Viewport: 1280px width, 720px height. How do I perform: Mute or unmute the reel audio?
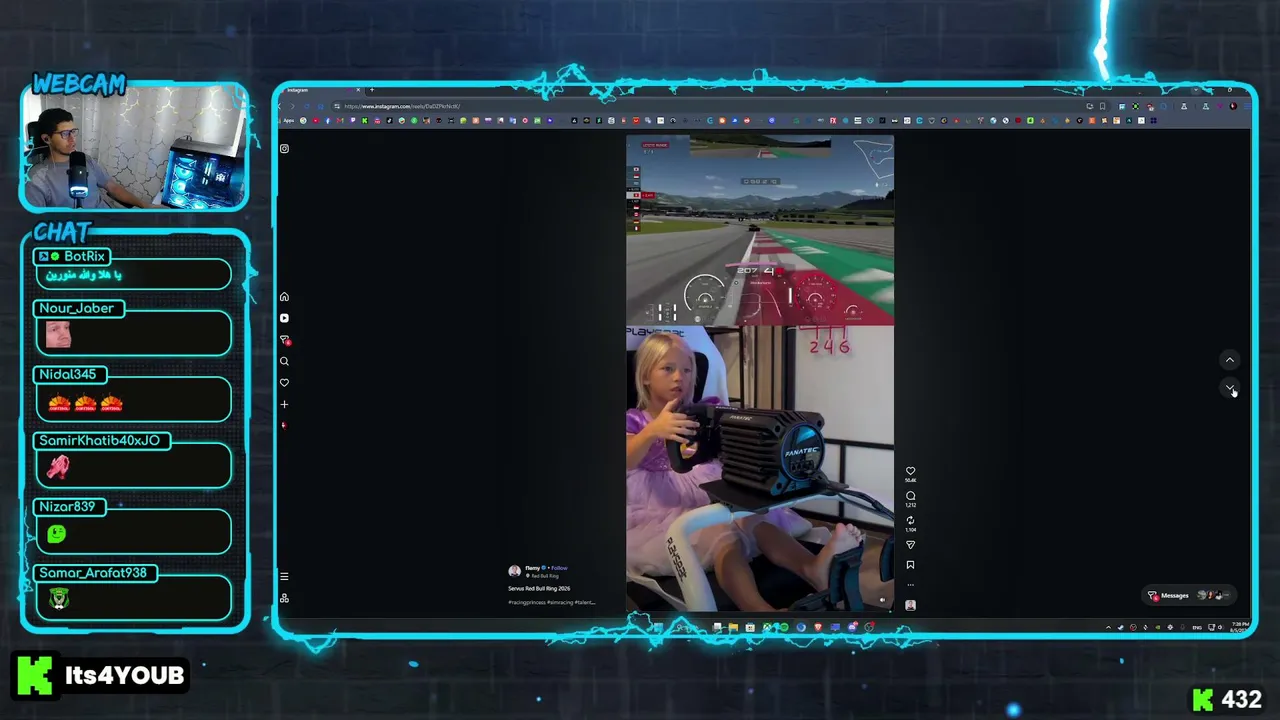pyautogui.click(x=882, y=600)
